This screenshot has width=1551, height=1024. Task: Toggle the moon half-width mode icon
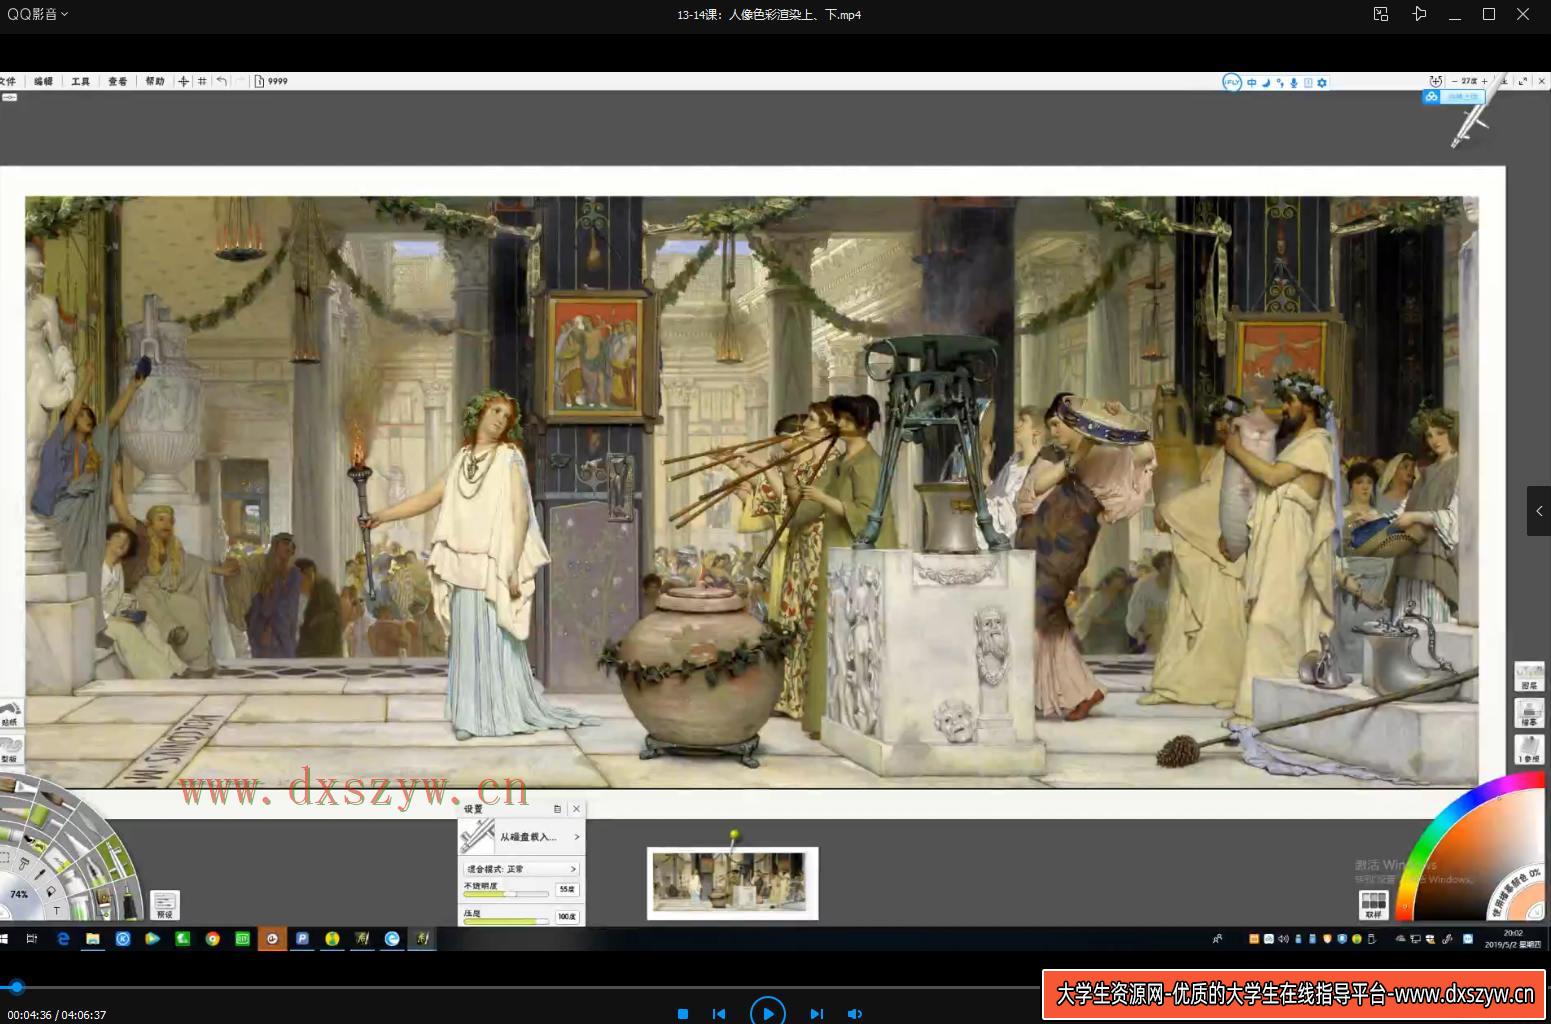point(1266,83)
